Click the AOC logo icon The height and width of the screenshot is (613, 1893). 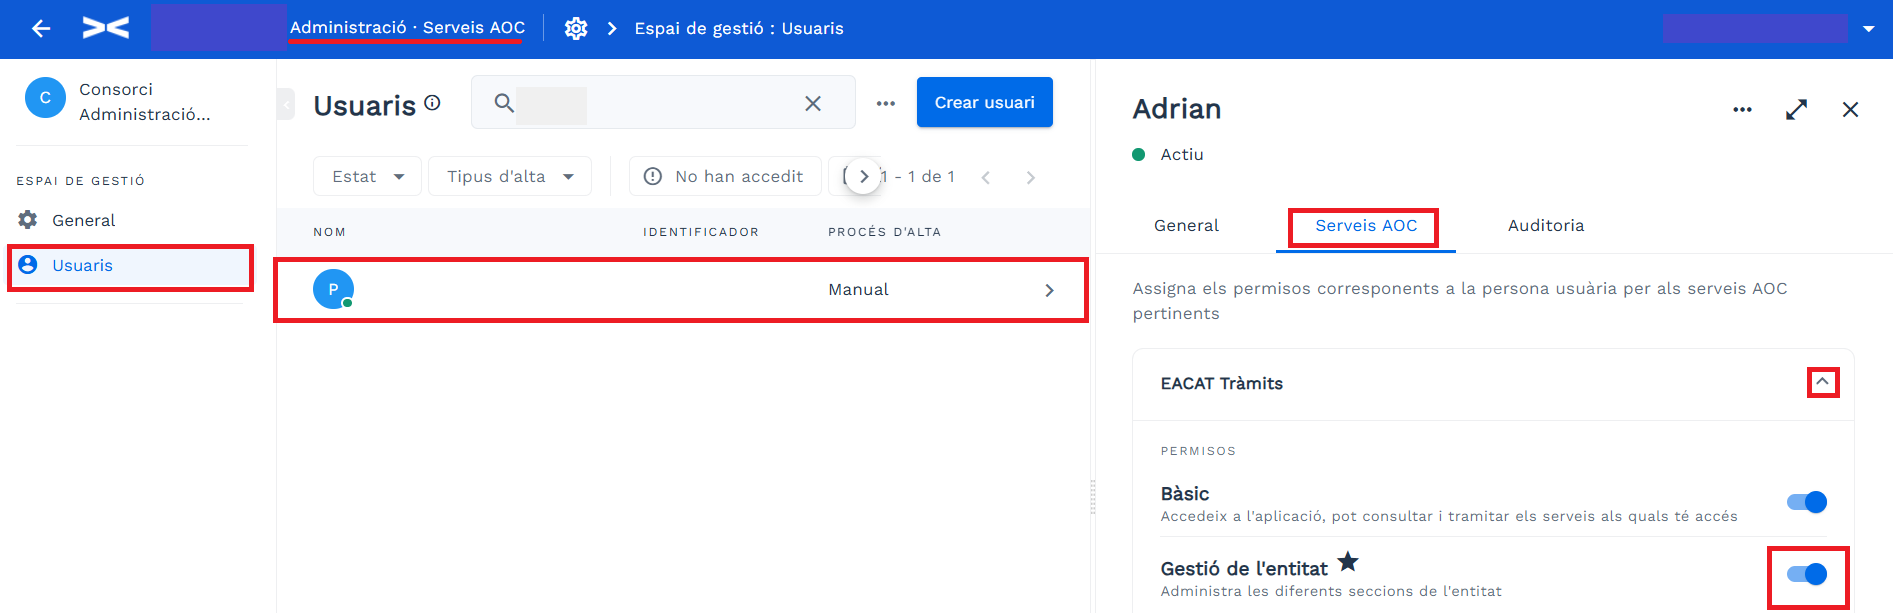click(106, 28)
